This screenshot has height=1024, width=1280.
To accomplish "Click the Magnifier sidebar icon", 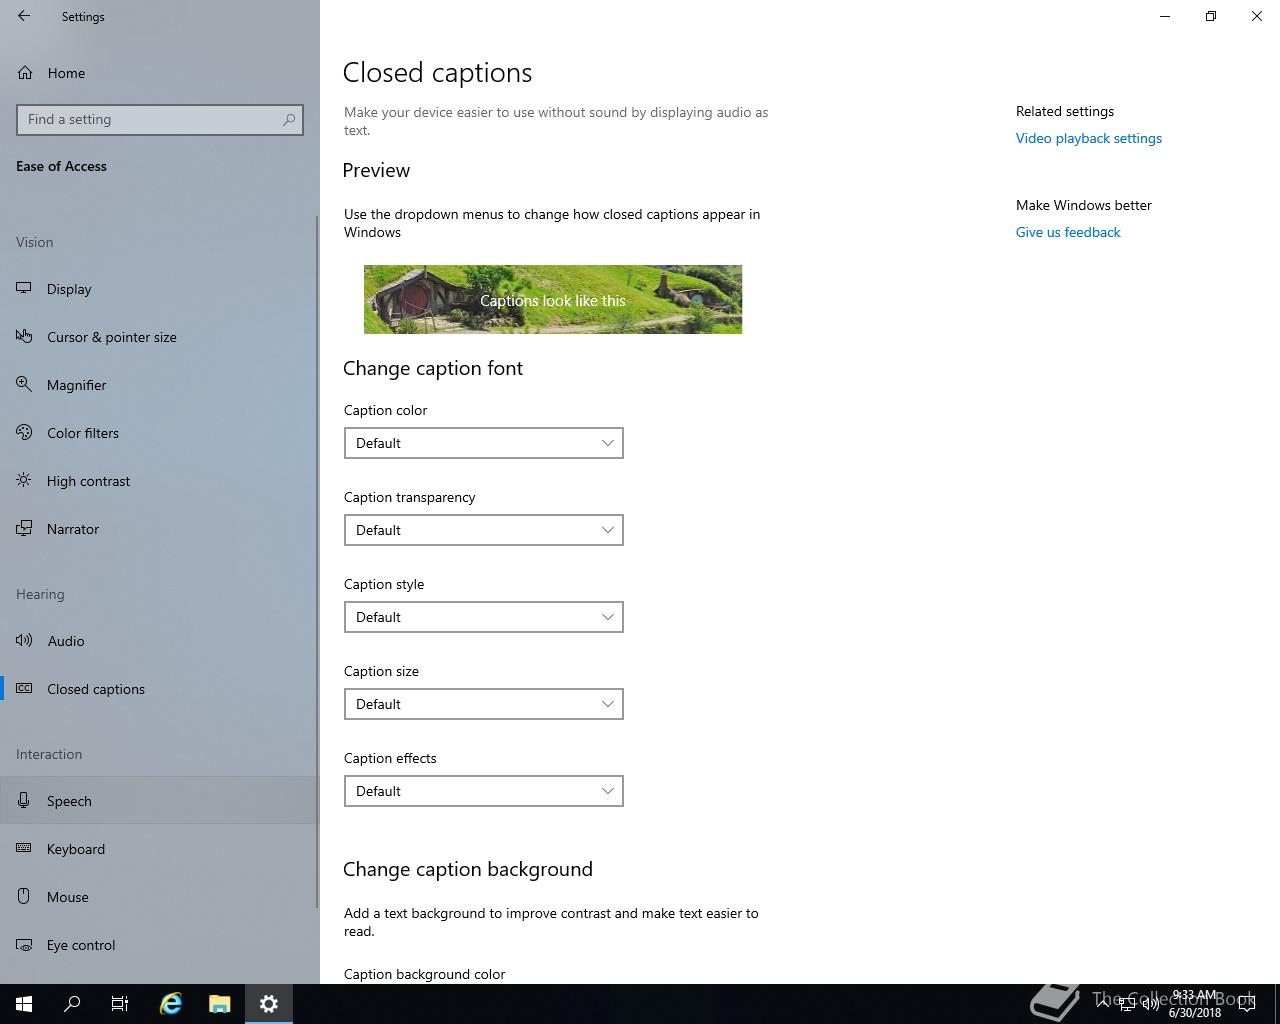I will coord(24,385).
